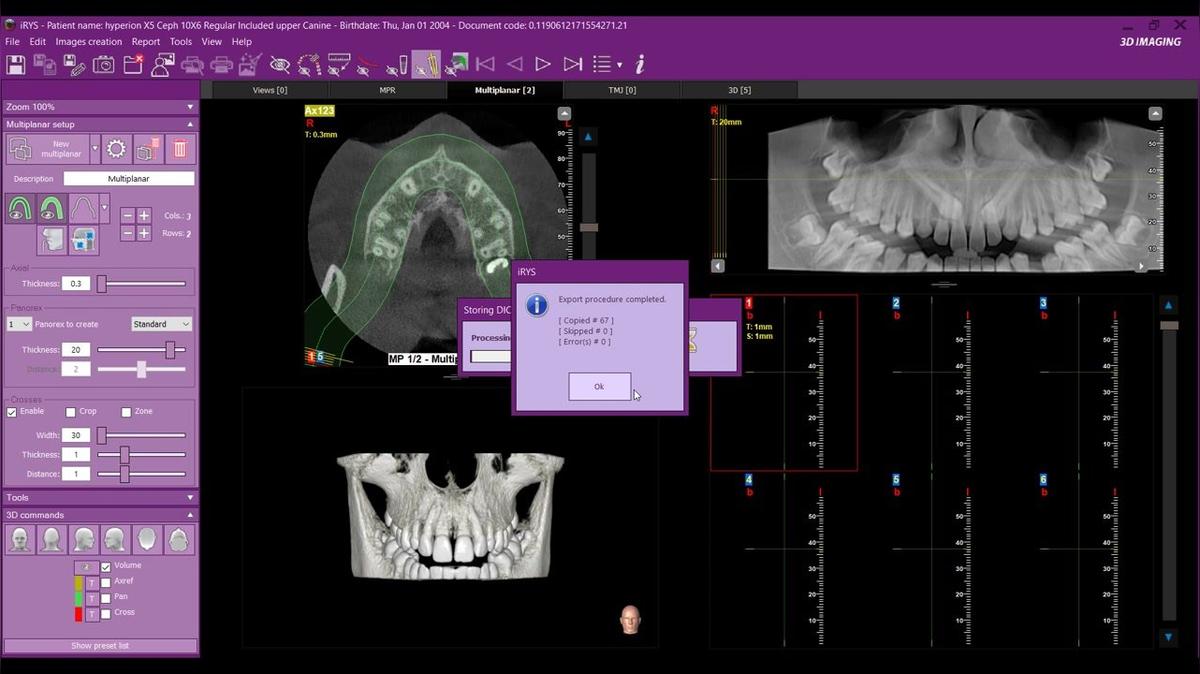Click the Save floppy disk icon in toolbar
This screenshot has height=674, width=1200.
(x=14, y=64)
